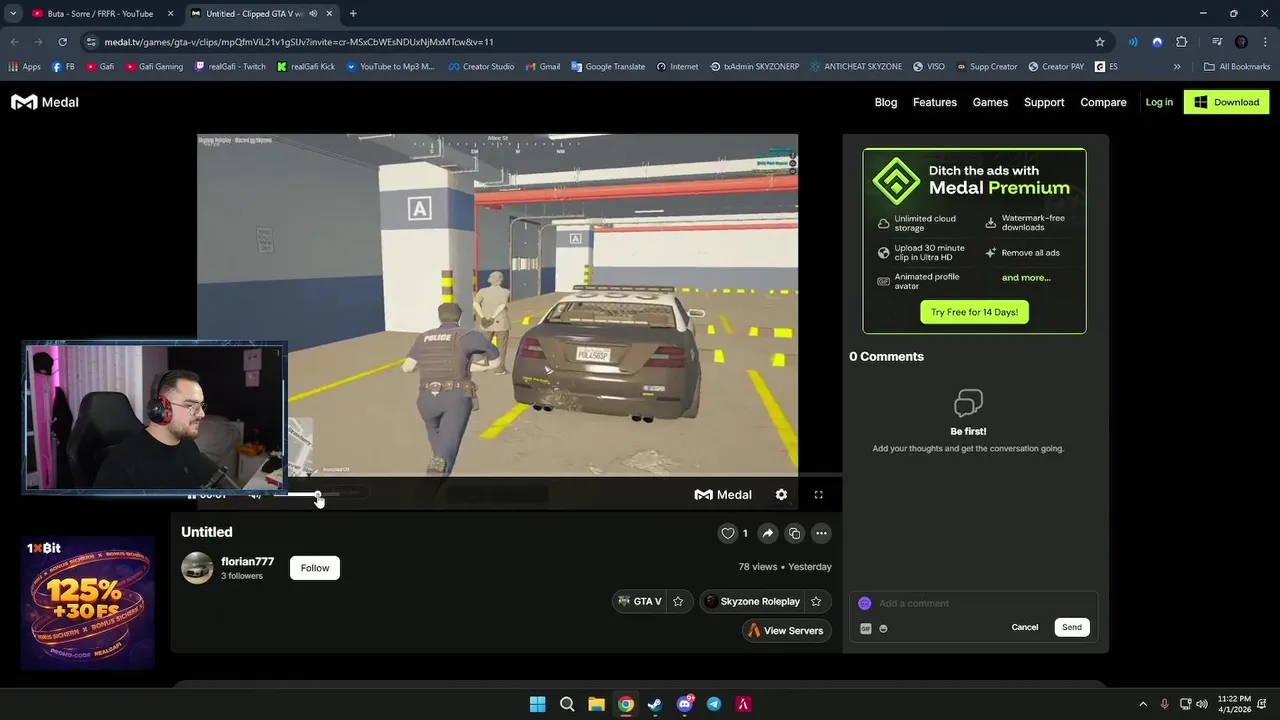Screen dimensions: 1280x720
Task: Open the All Bookmarks folder
Action: (1237, 67)
